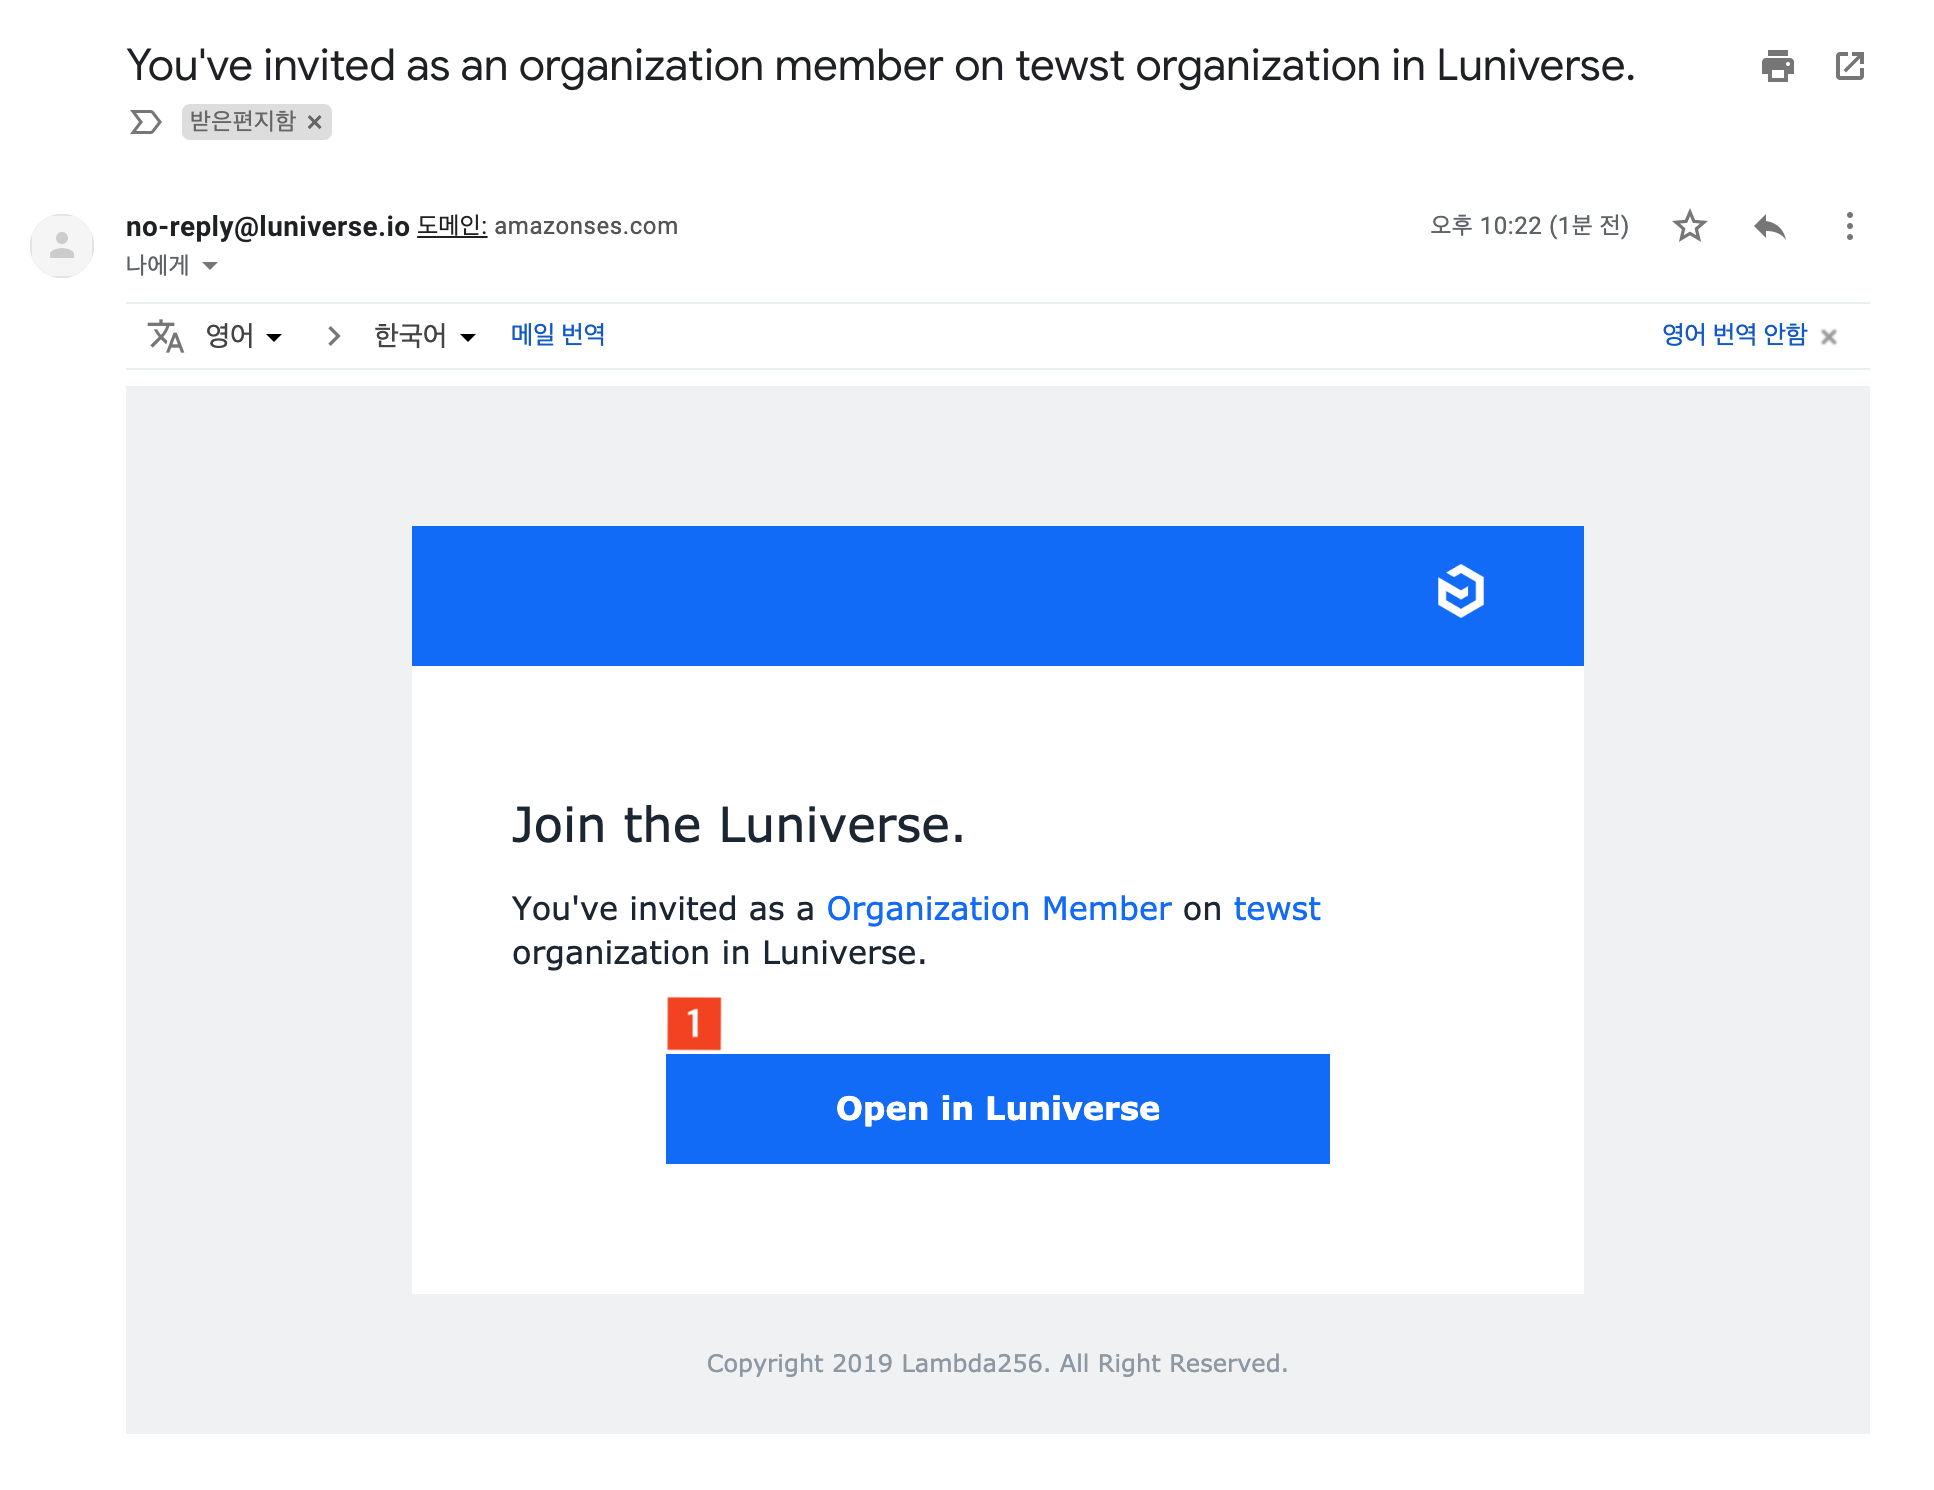Click the 메일 번역 link
The width and height of the screenshot is (1934, 1490).
(x=558, y=334)
